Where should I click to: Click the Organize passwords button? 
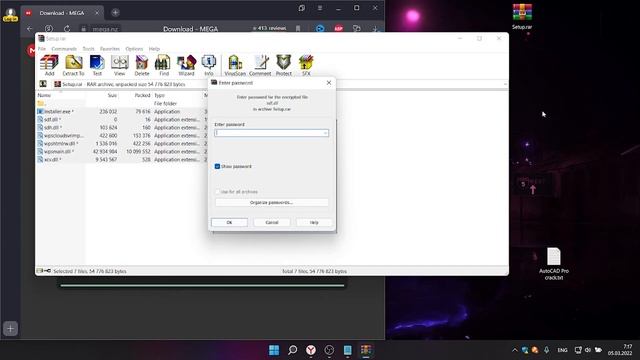pyautogui.click(x=271, y=202)
